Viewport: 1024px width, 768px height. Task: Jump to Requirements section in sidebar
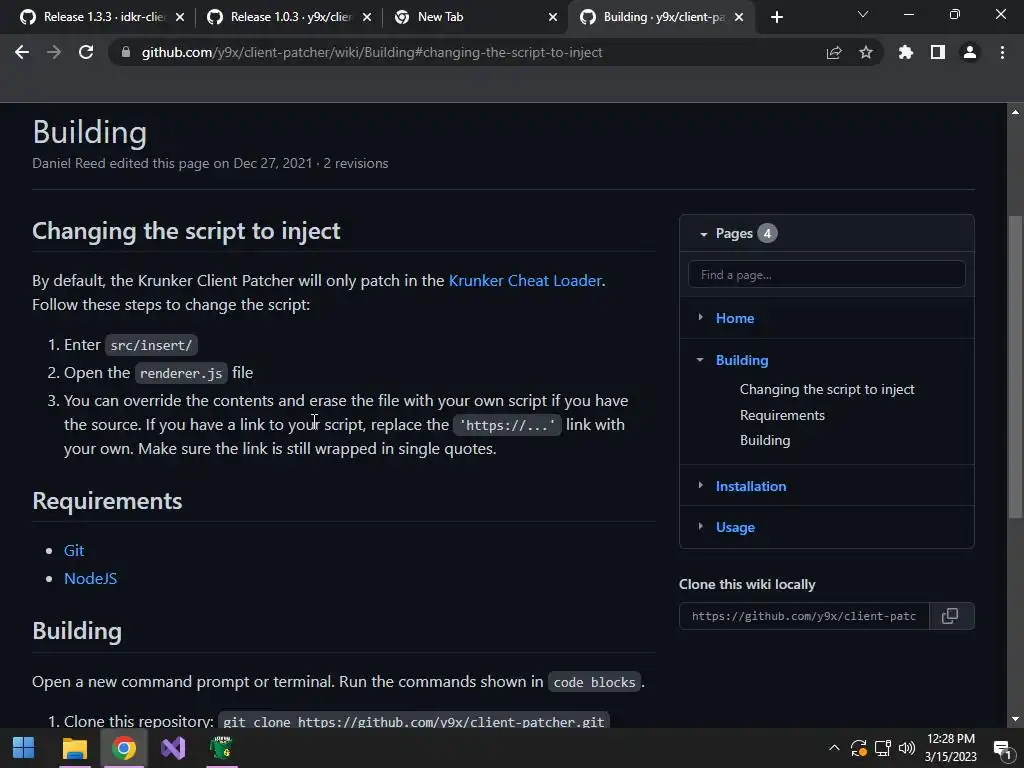tap(782, 415)
